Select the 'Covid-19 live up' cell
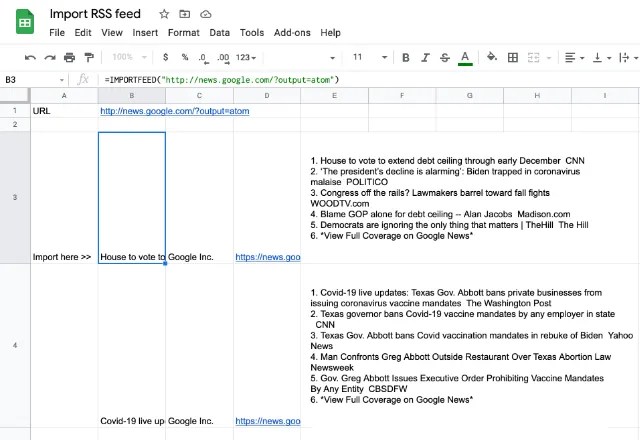640x440 pixels. click(132, 345)
